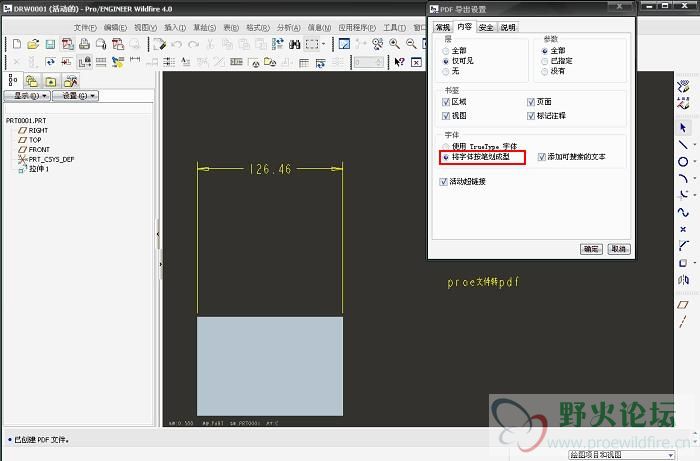This screenshot has height=461, width=700.
Task: Open the filter dropdown in the bottom status bar
Action: click(x=621, y=454)
